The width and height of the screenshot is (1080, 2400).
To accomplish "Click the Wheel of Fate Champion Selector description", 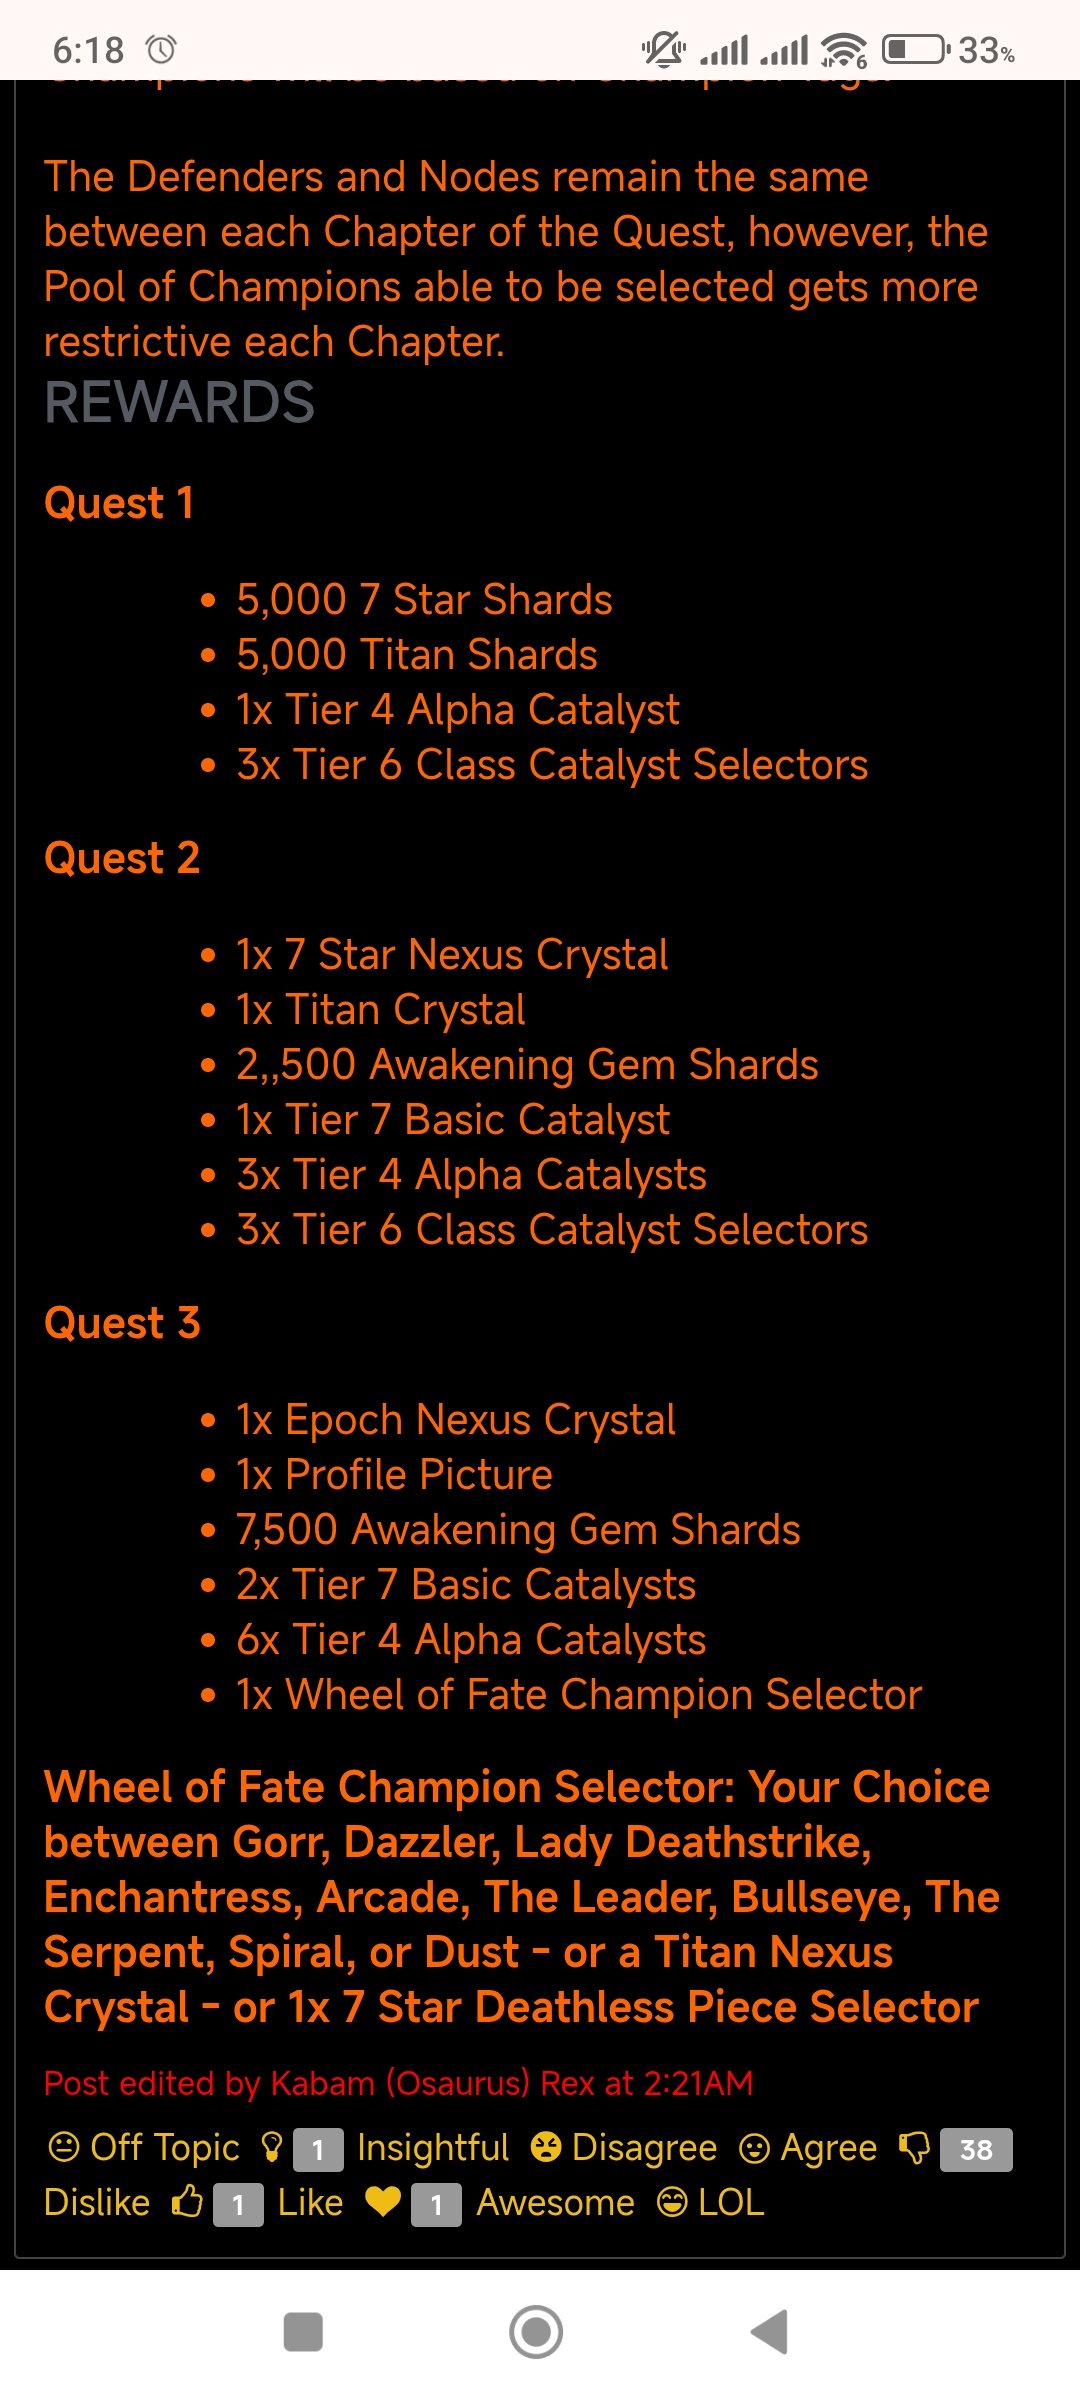I will point(521,1897).
